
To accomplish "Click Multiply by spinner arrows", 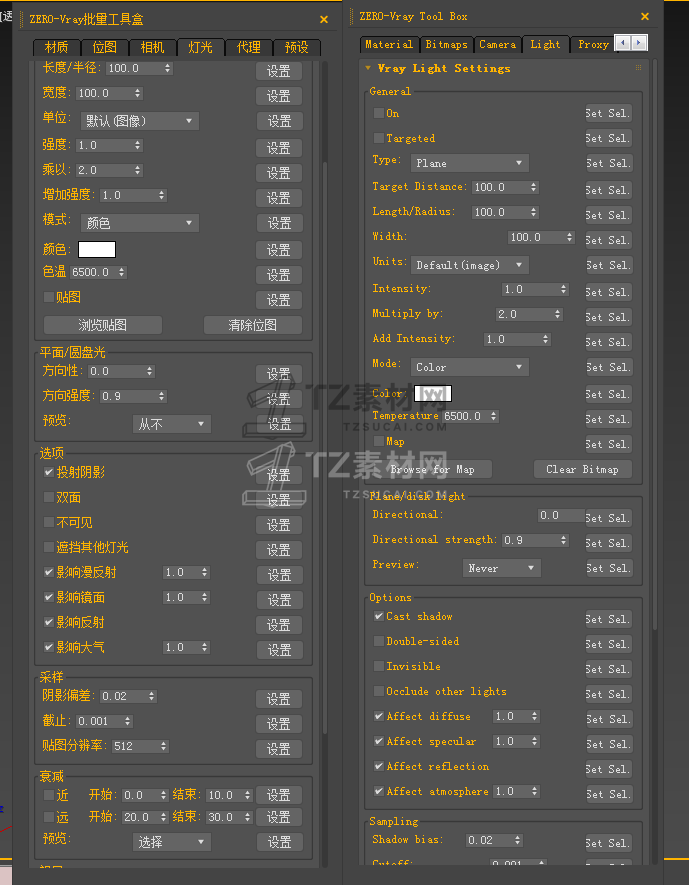I will pos(558,314).
